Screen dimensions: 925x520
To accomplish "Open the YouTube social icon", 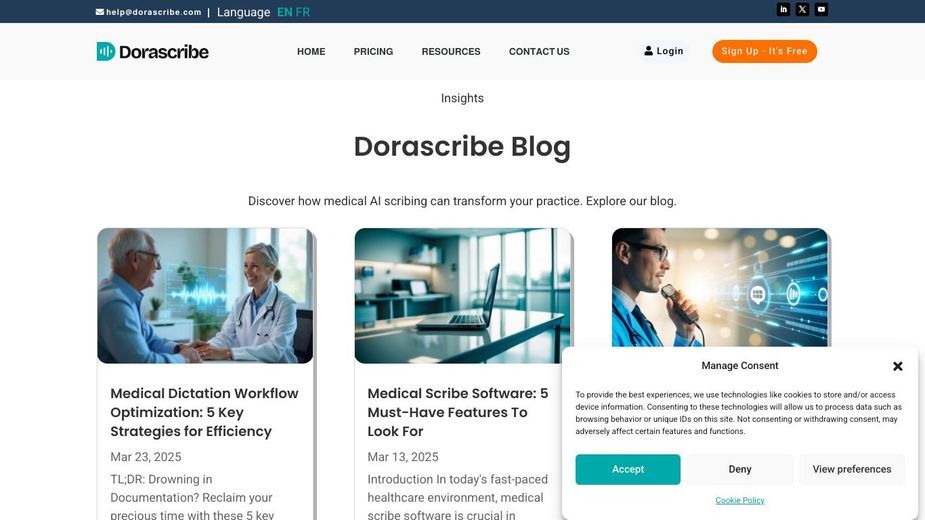I will coord(821,9).
